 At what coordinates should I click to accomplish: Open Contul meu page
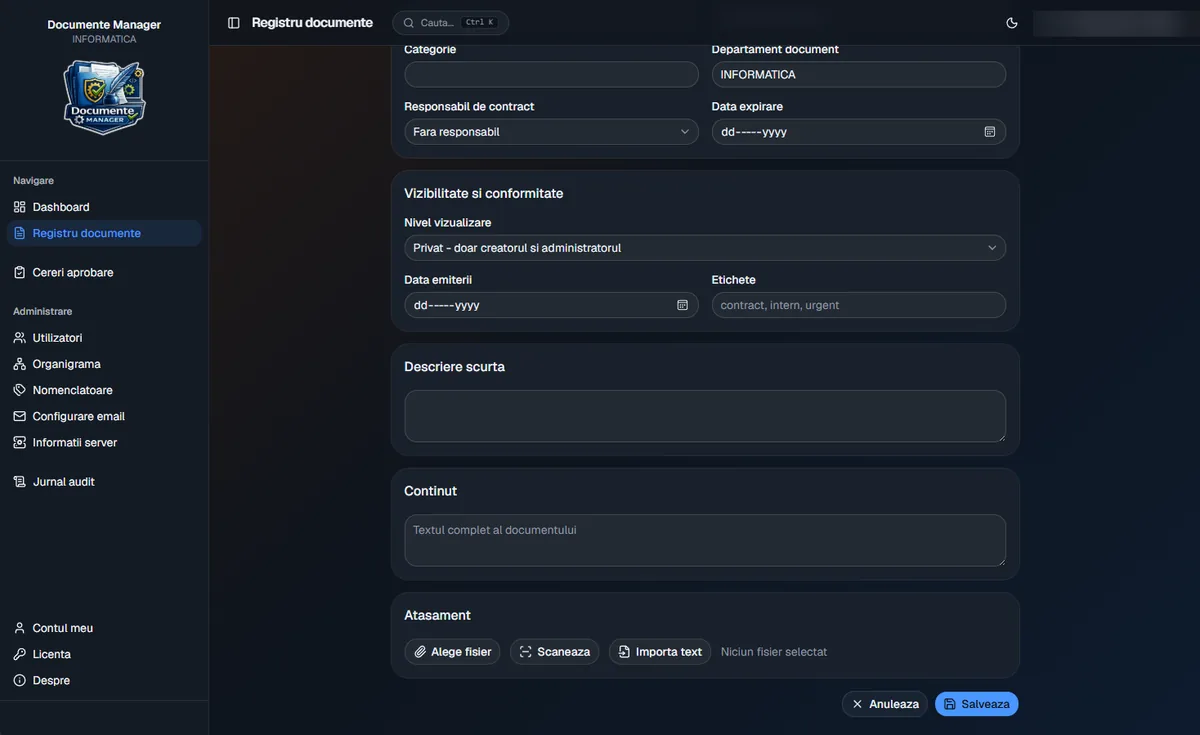click(x=104, y=628)
